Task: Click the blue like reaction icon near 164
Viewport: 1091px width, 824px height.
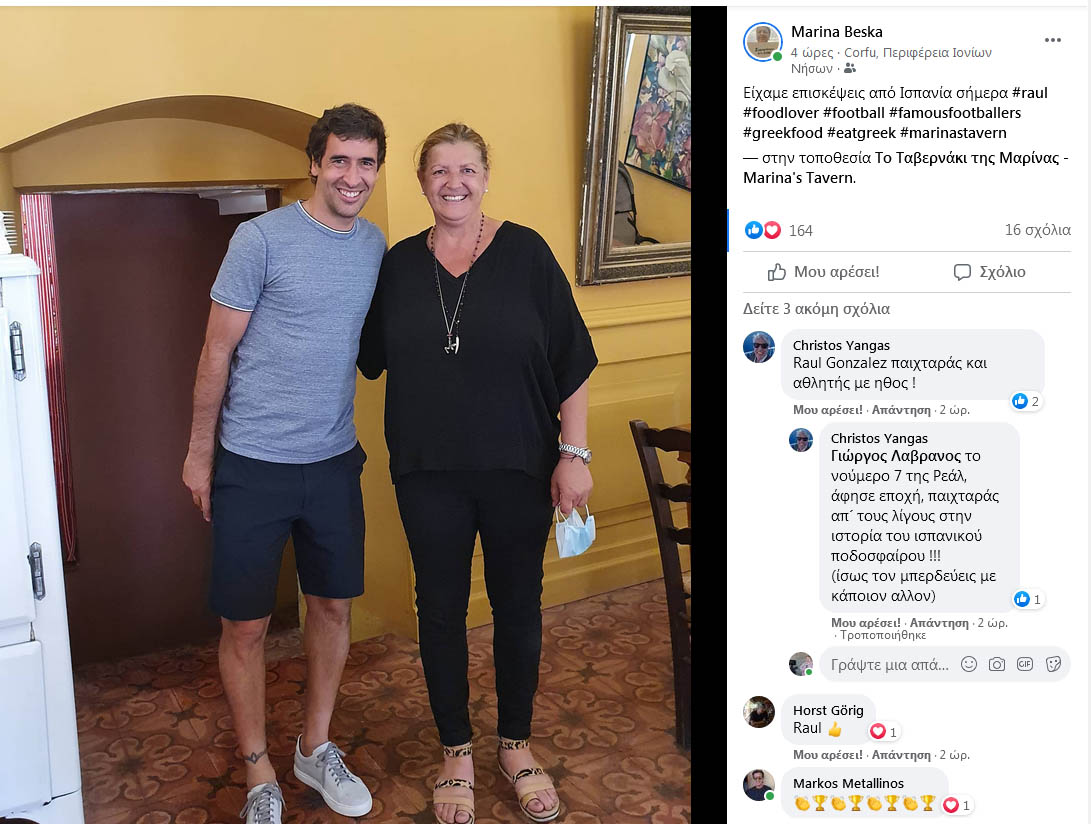Action: pos(754,230)
